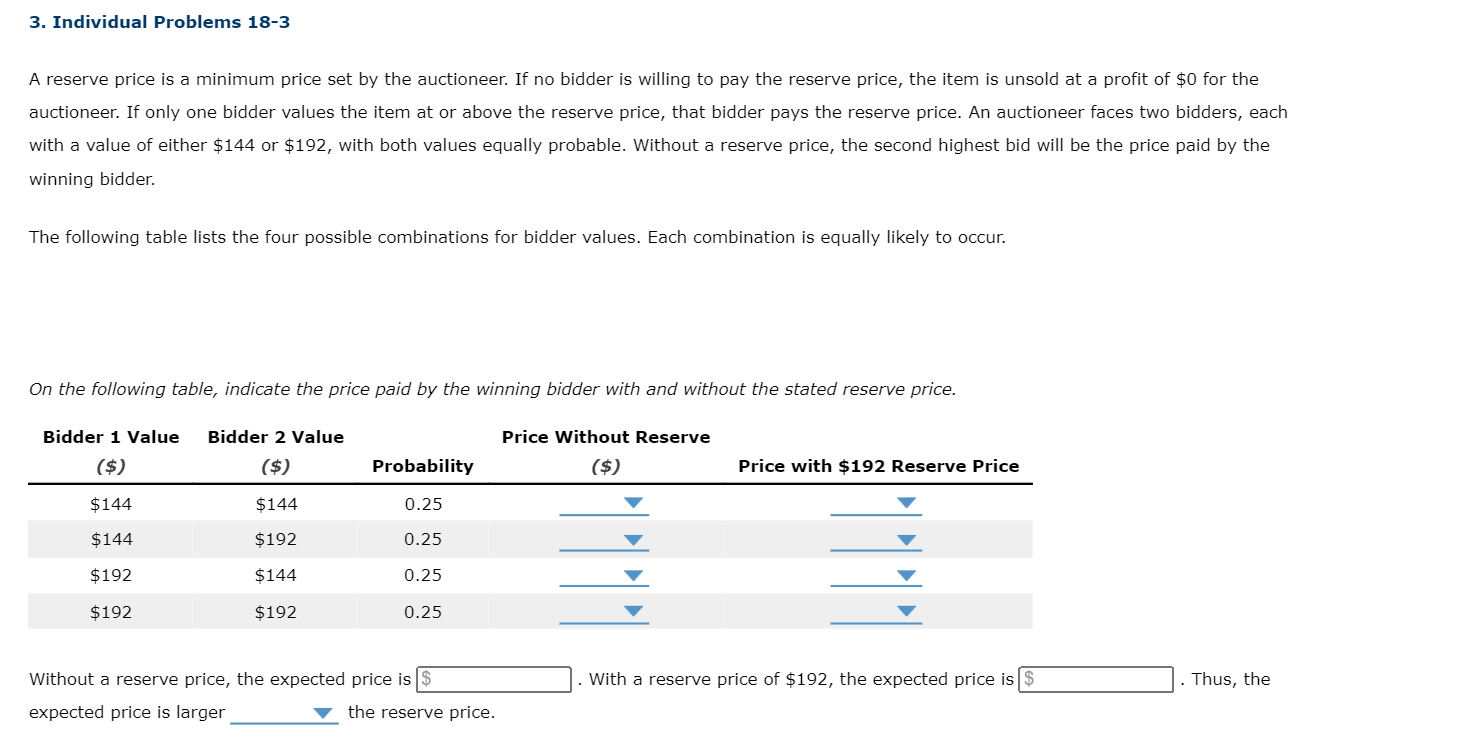Click the Price with $192 Reserve Price header
The width and height of the screenshot is (1458, 739).
pyautogui.click(x=879, y=466)
